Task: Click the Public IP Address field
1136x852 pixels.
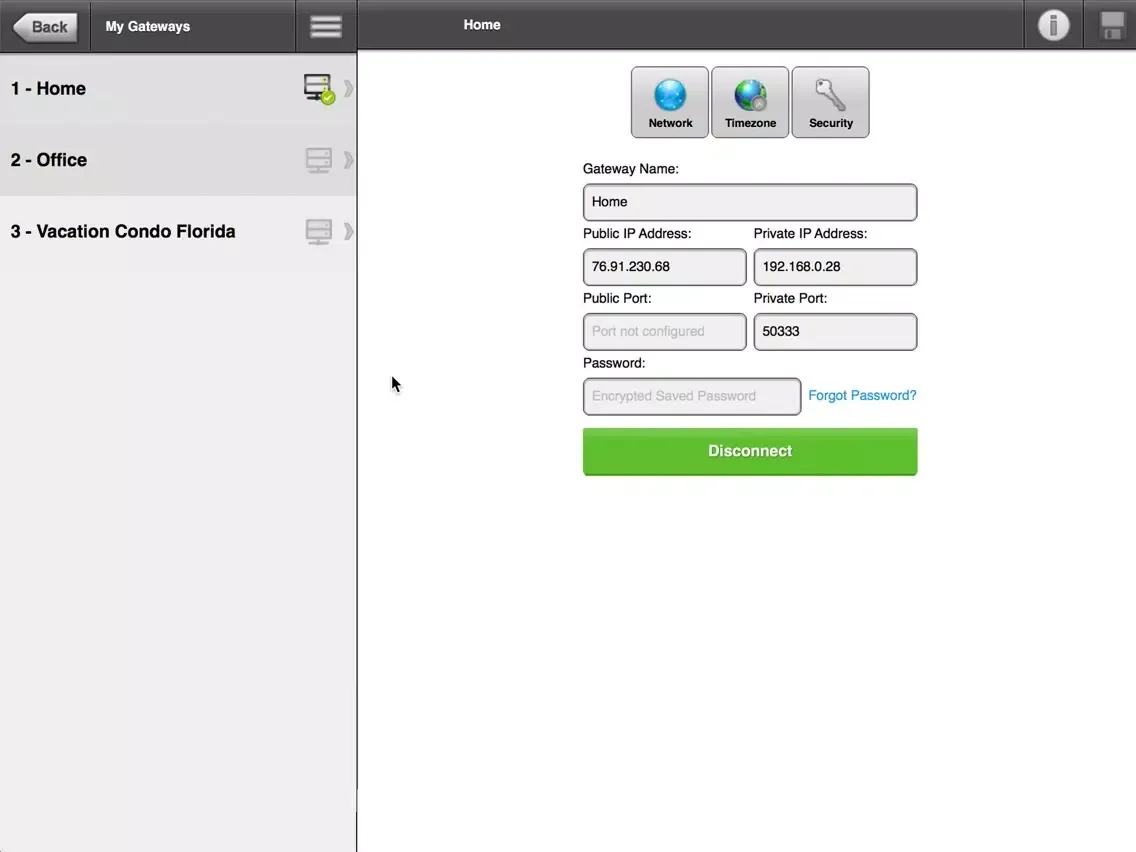Action: 664,267
